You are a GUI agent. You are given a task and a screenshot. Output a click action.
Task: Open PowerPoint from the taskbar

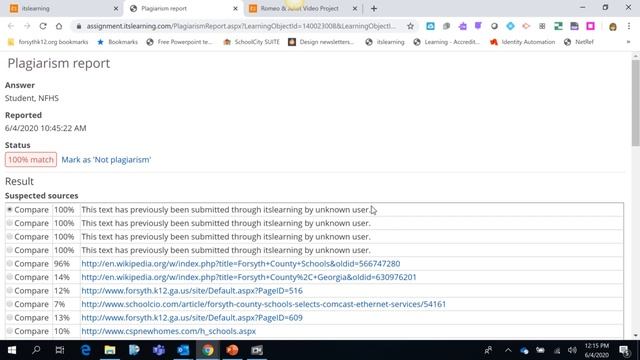tap(232, 350)
